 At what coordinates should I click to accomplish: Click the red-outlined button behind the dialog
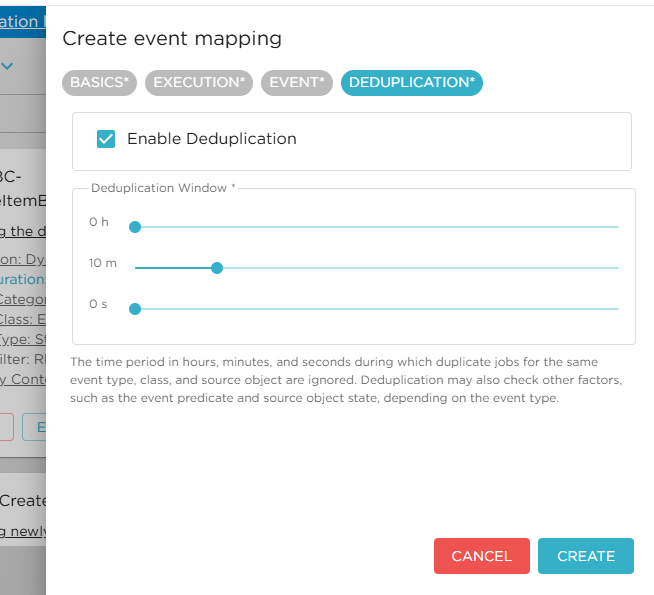6,427
